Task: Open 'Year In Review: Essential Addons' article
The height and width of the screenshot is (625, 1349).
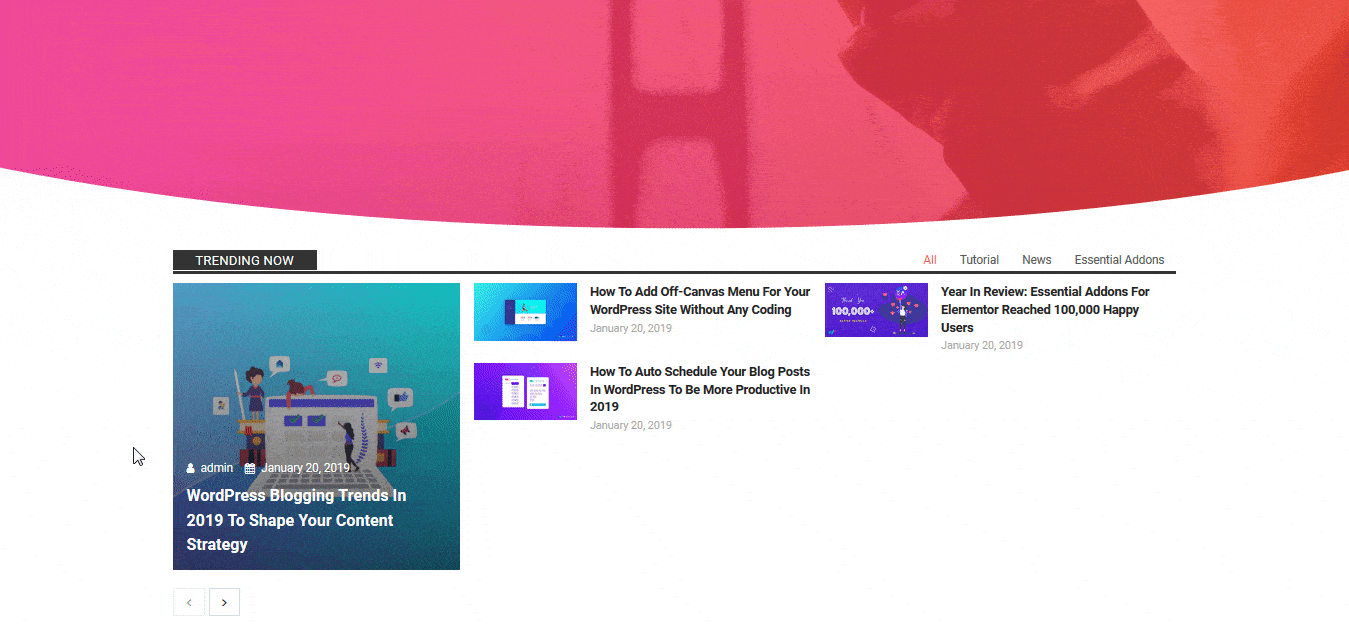Action: 1045,309
